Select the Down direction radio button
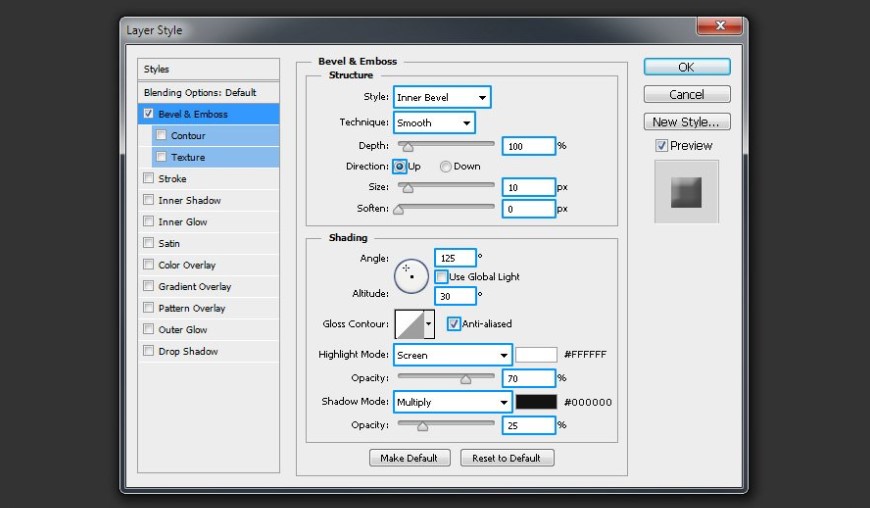This screenshot has width=870, height=508. tap(445, 167)
